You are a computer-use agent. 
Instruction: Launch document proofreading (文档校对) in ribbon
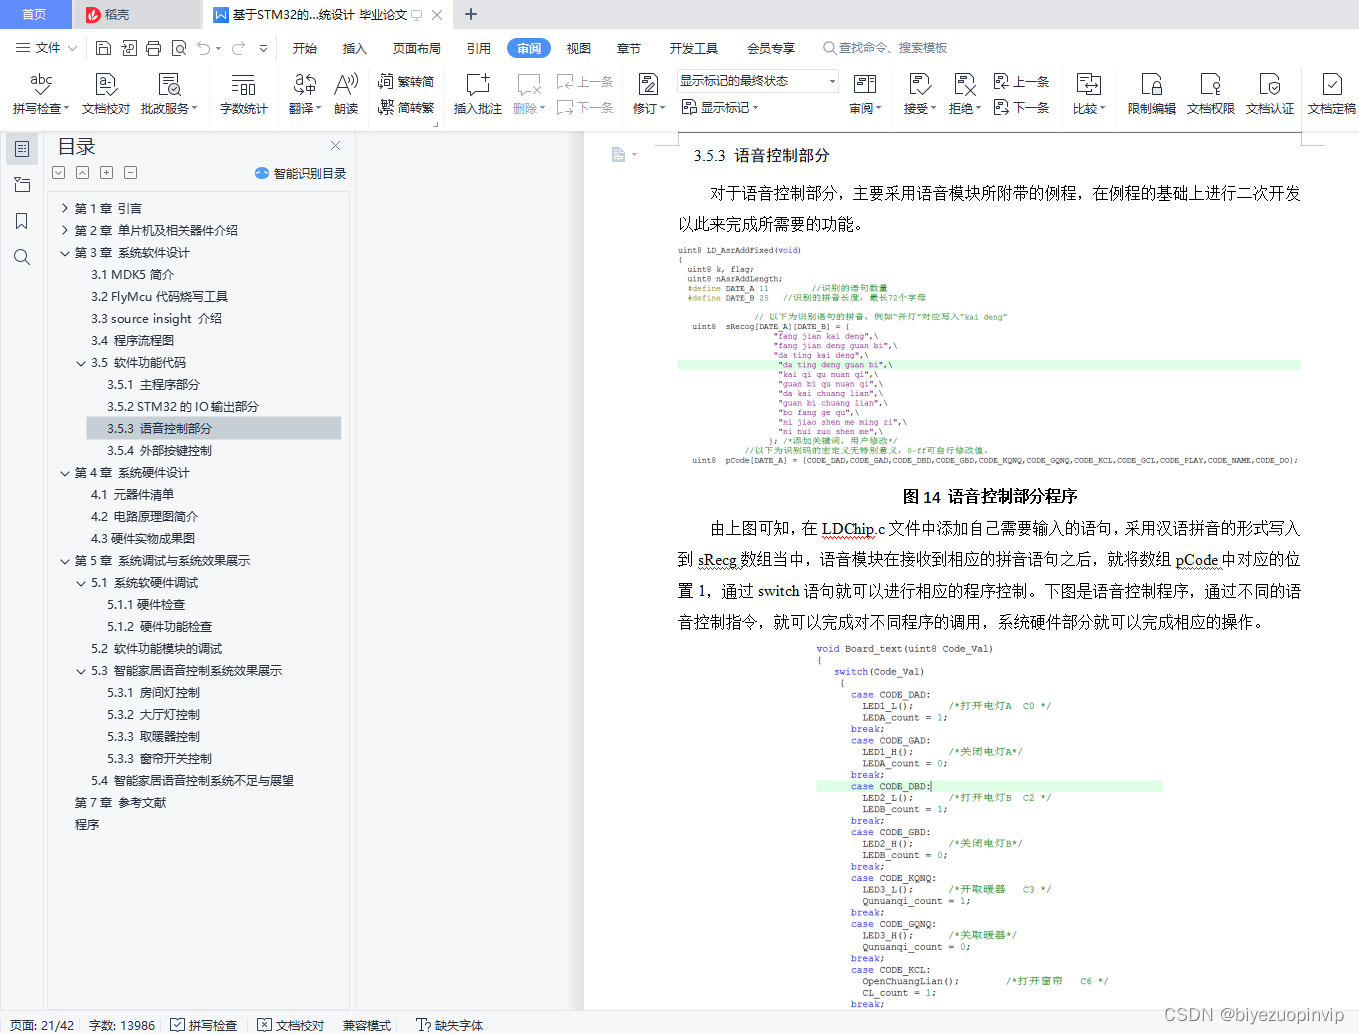(x=106, y=94)
